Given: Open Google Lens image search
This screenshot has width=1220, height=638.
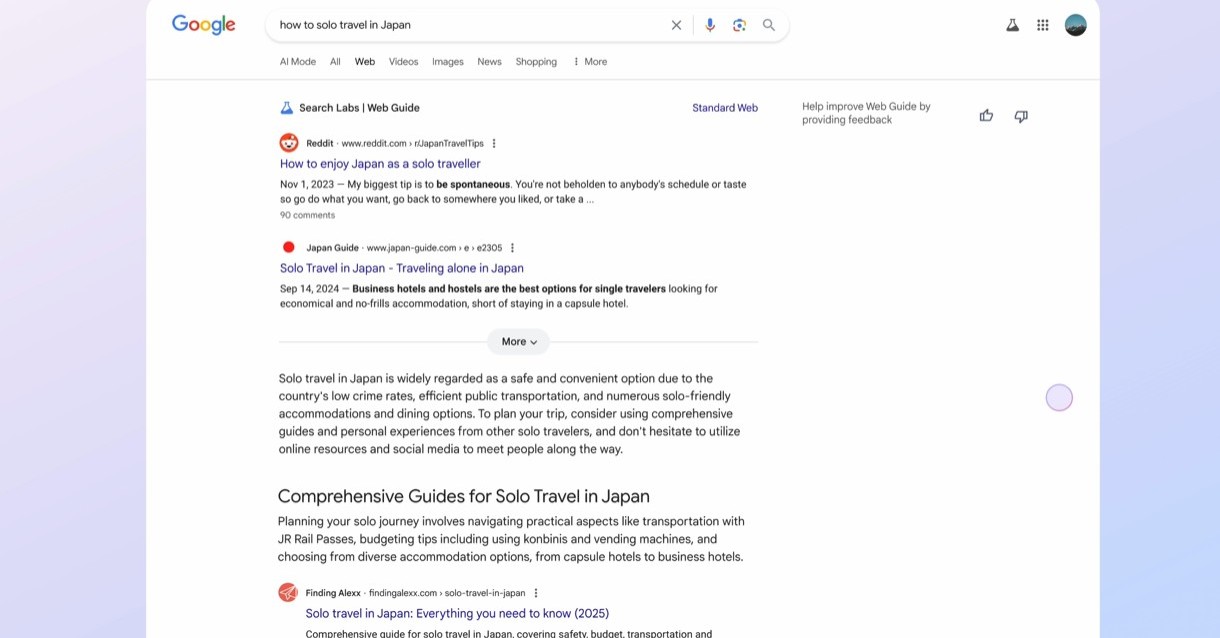Looking at the screenshot, I should point(739,25).
